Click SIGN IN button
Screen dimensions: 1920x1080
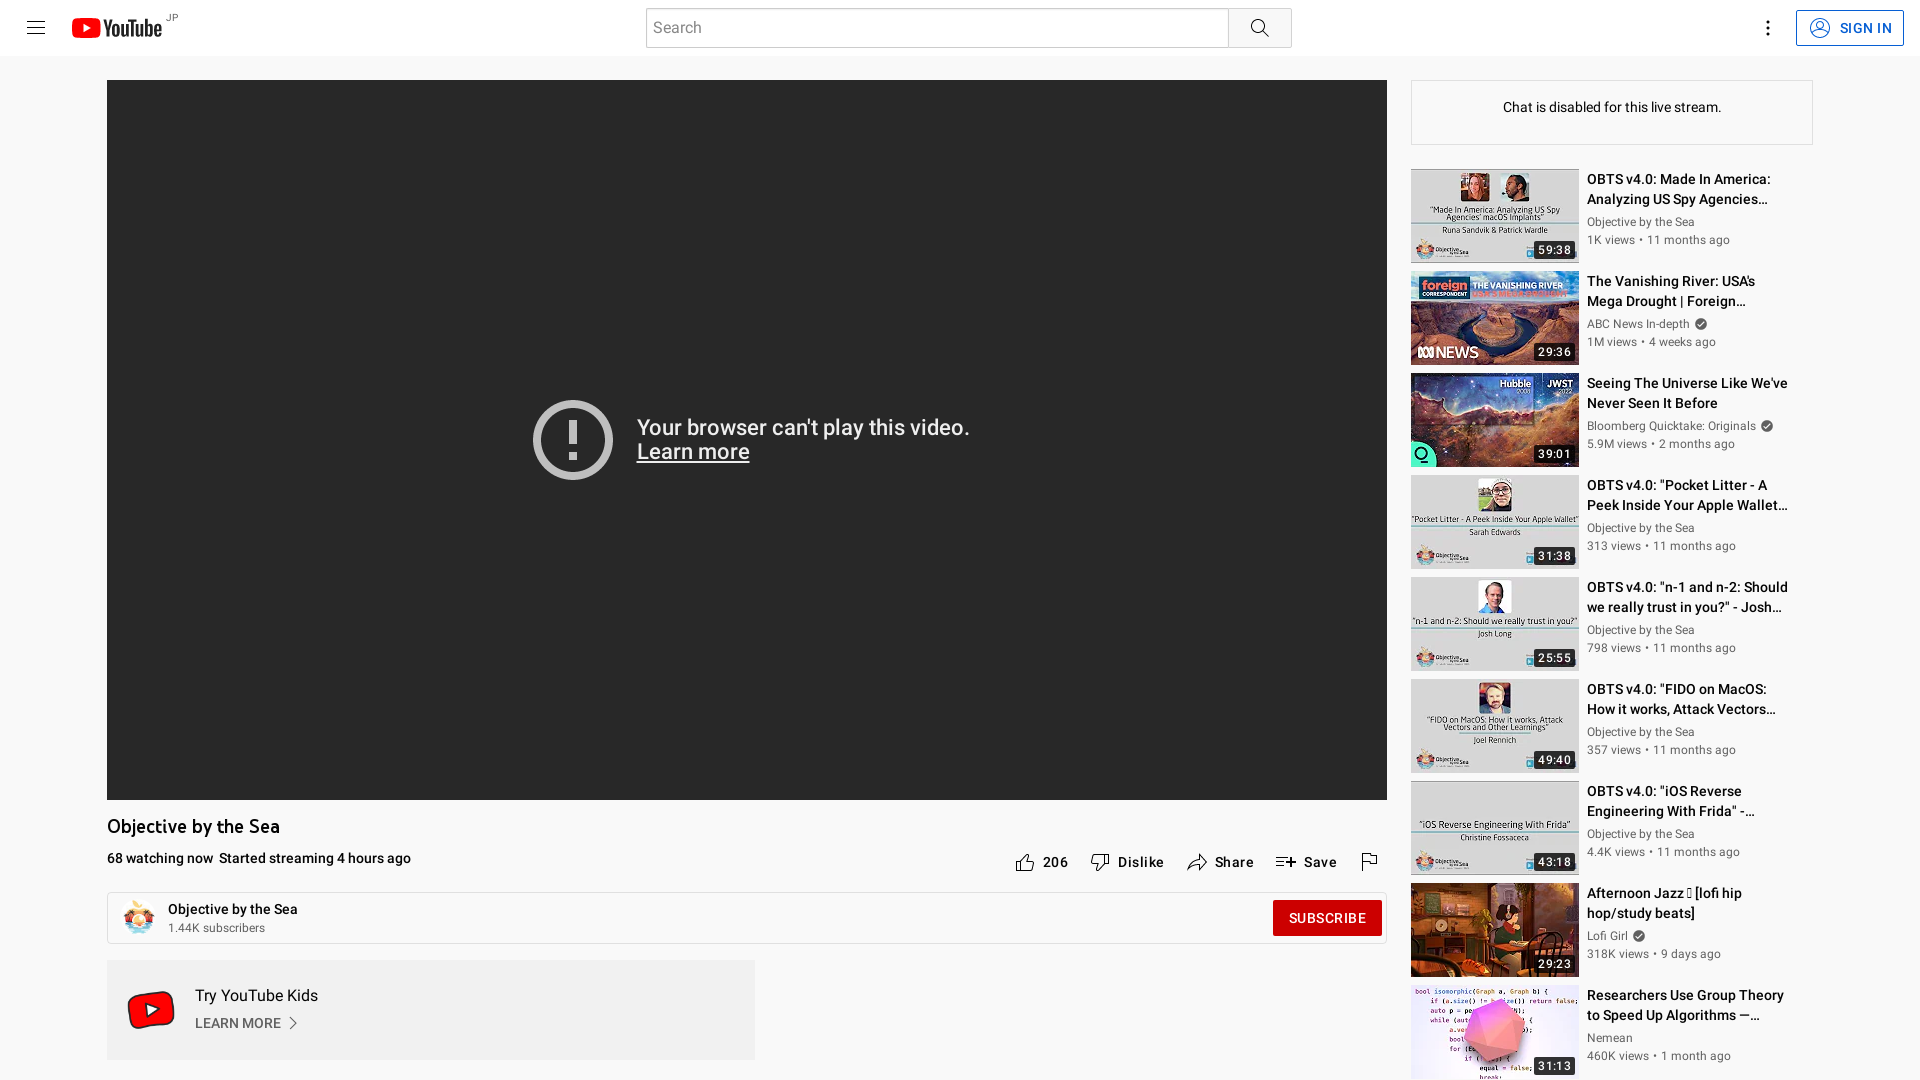(1849, 28)
